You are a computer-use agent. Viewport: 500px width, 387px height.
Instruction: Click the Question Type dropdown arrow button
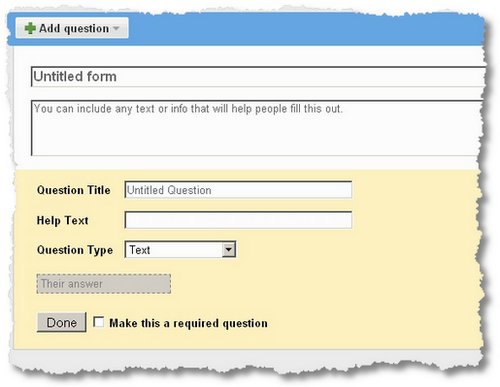click(229, 249)
